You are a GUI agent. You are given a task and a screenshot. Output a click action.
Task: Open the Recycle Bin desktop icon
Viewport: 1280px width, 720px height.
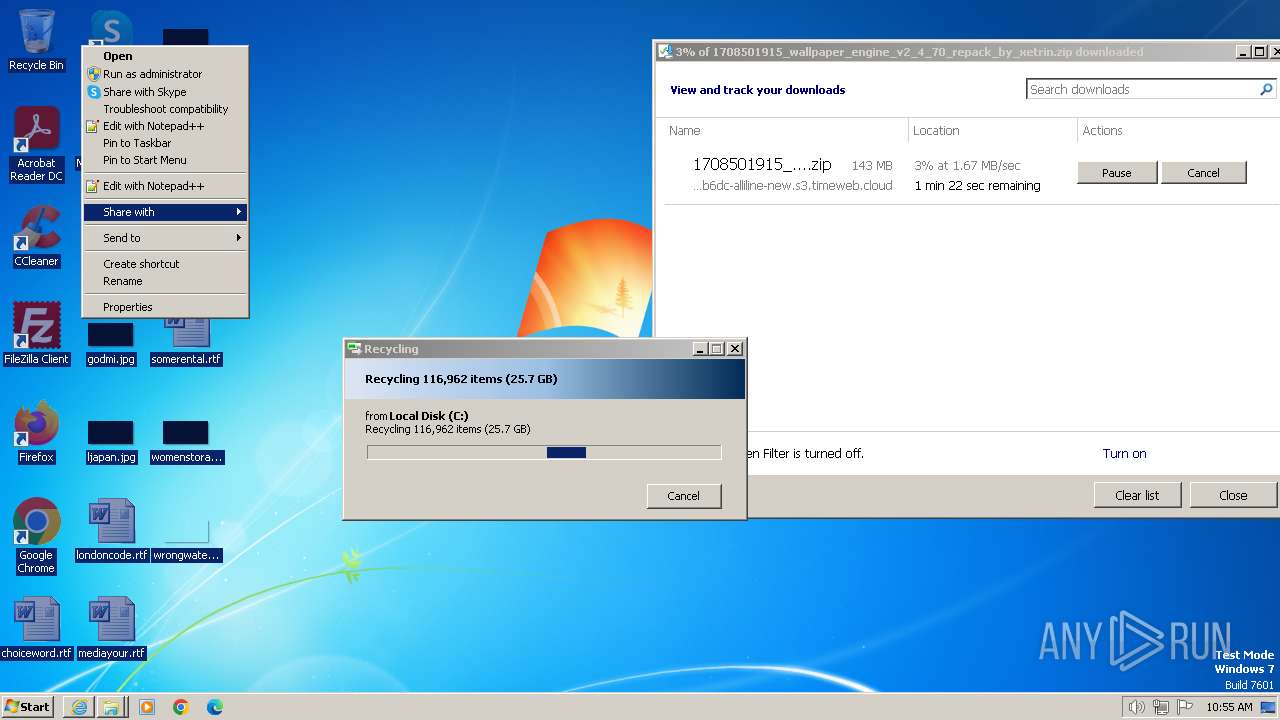[36, 40]
